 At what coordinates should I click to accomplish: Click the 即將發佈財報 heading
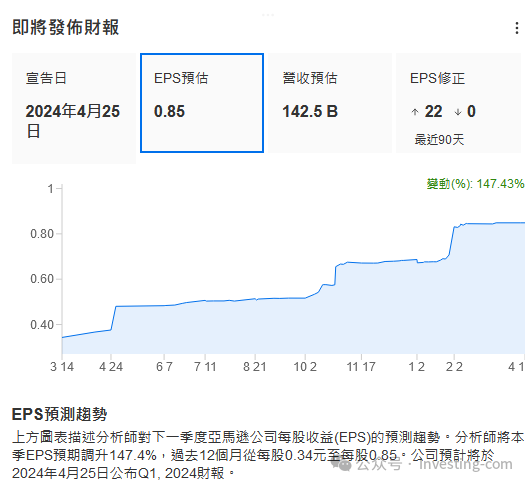point(66,28)
